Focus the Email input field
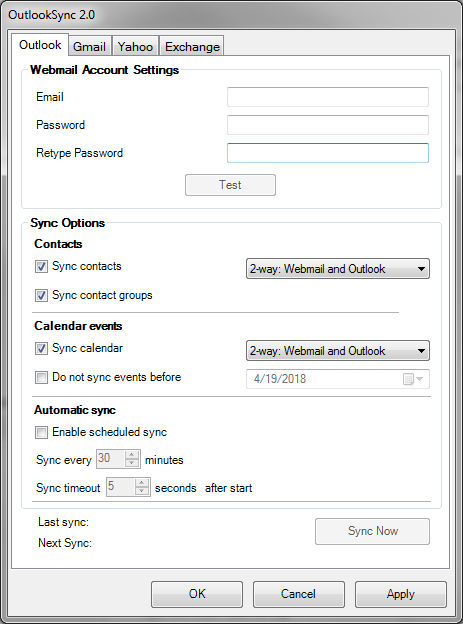The width and height of the screenshot is (463, 624). (x=328, y=97)
